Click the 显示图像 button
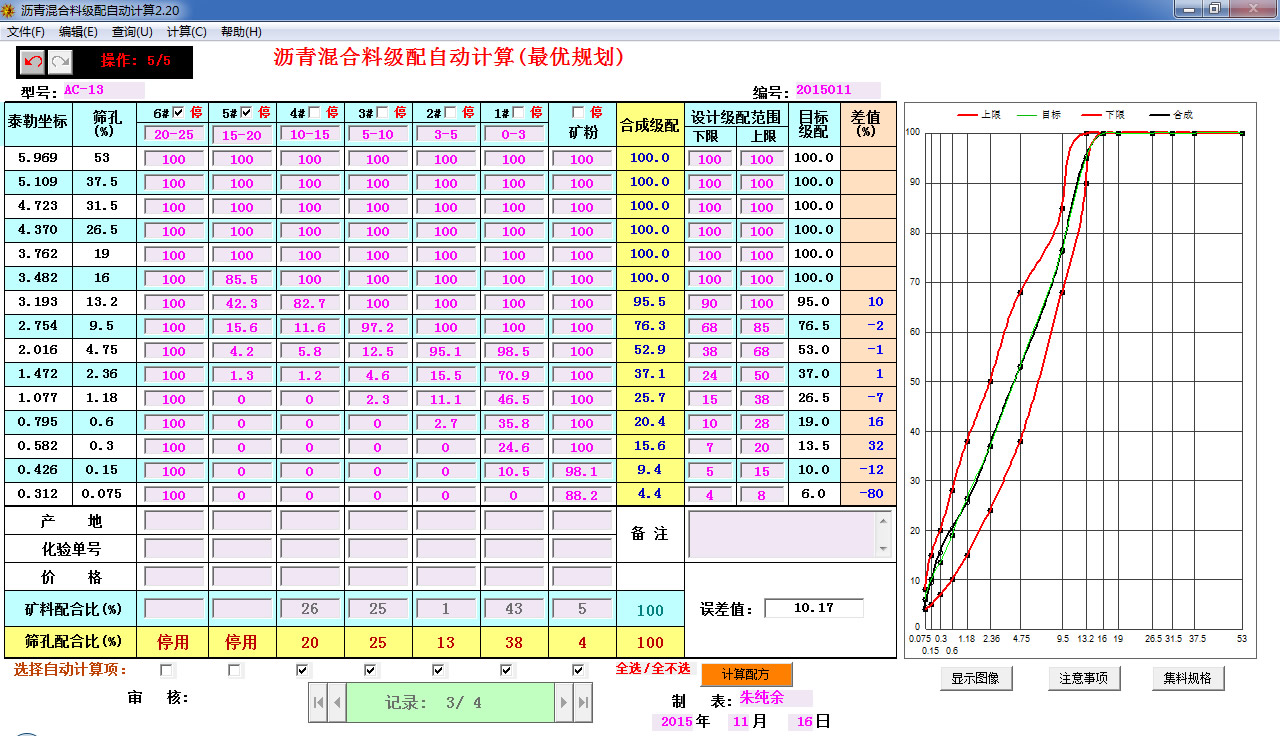The height and width of the screenshot is (736, 1280). tap(975, 678)
